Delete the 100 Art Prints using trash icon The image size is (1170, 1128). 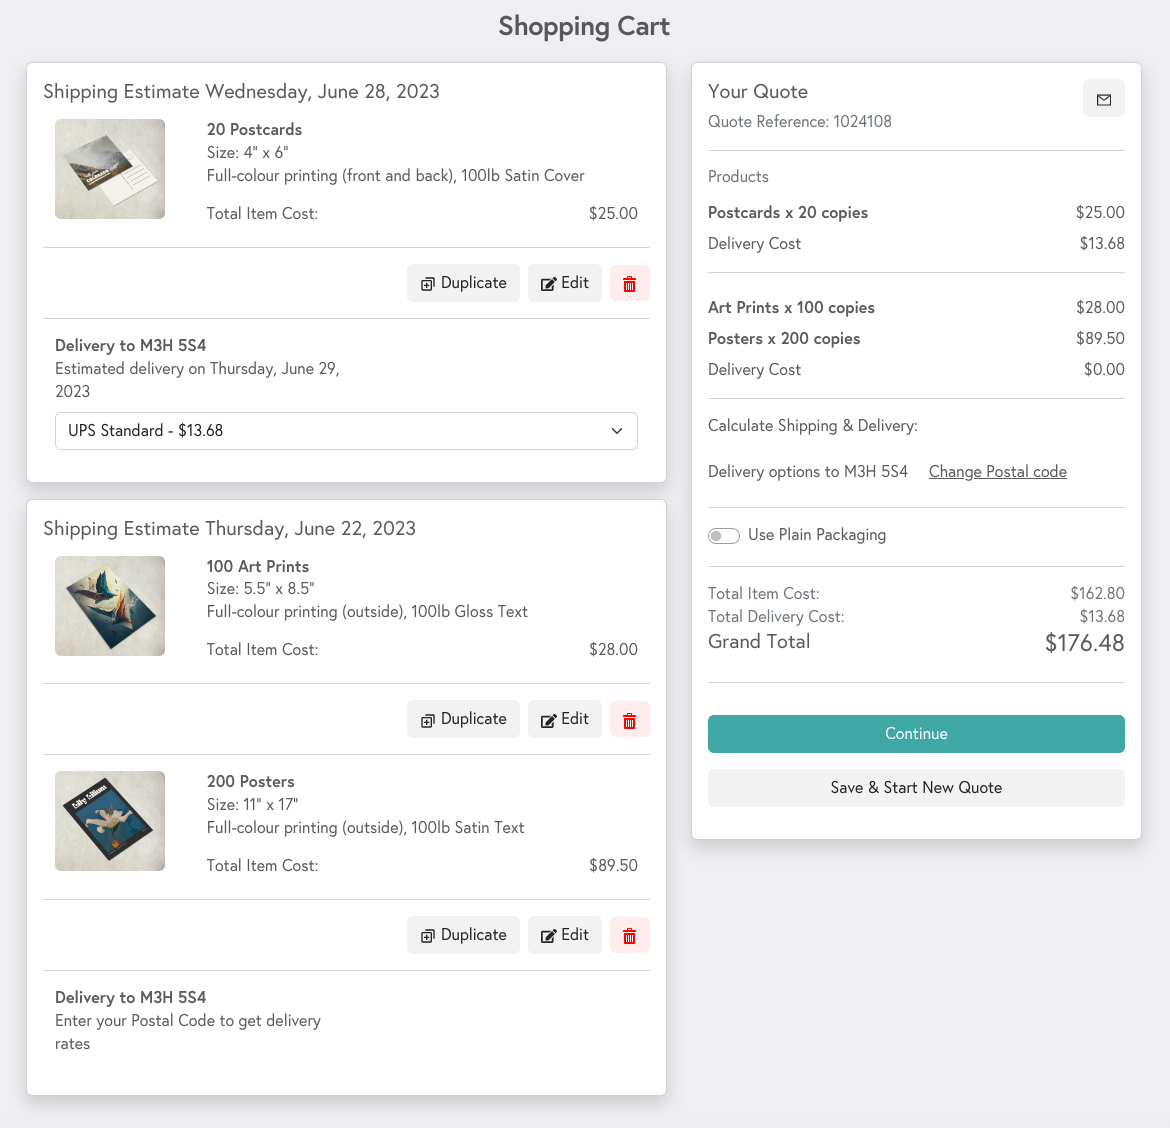point(629,719)
